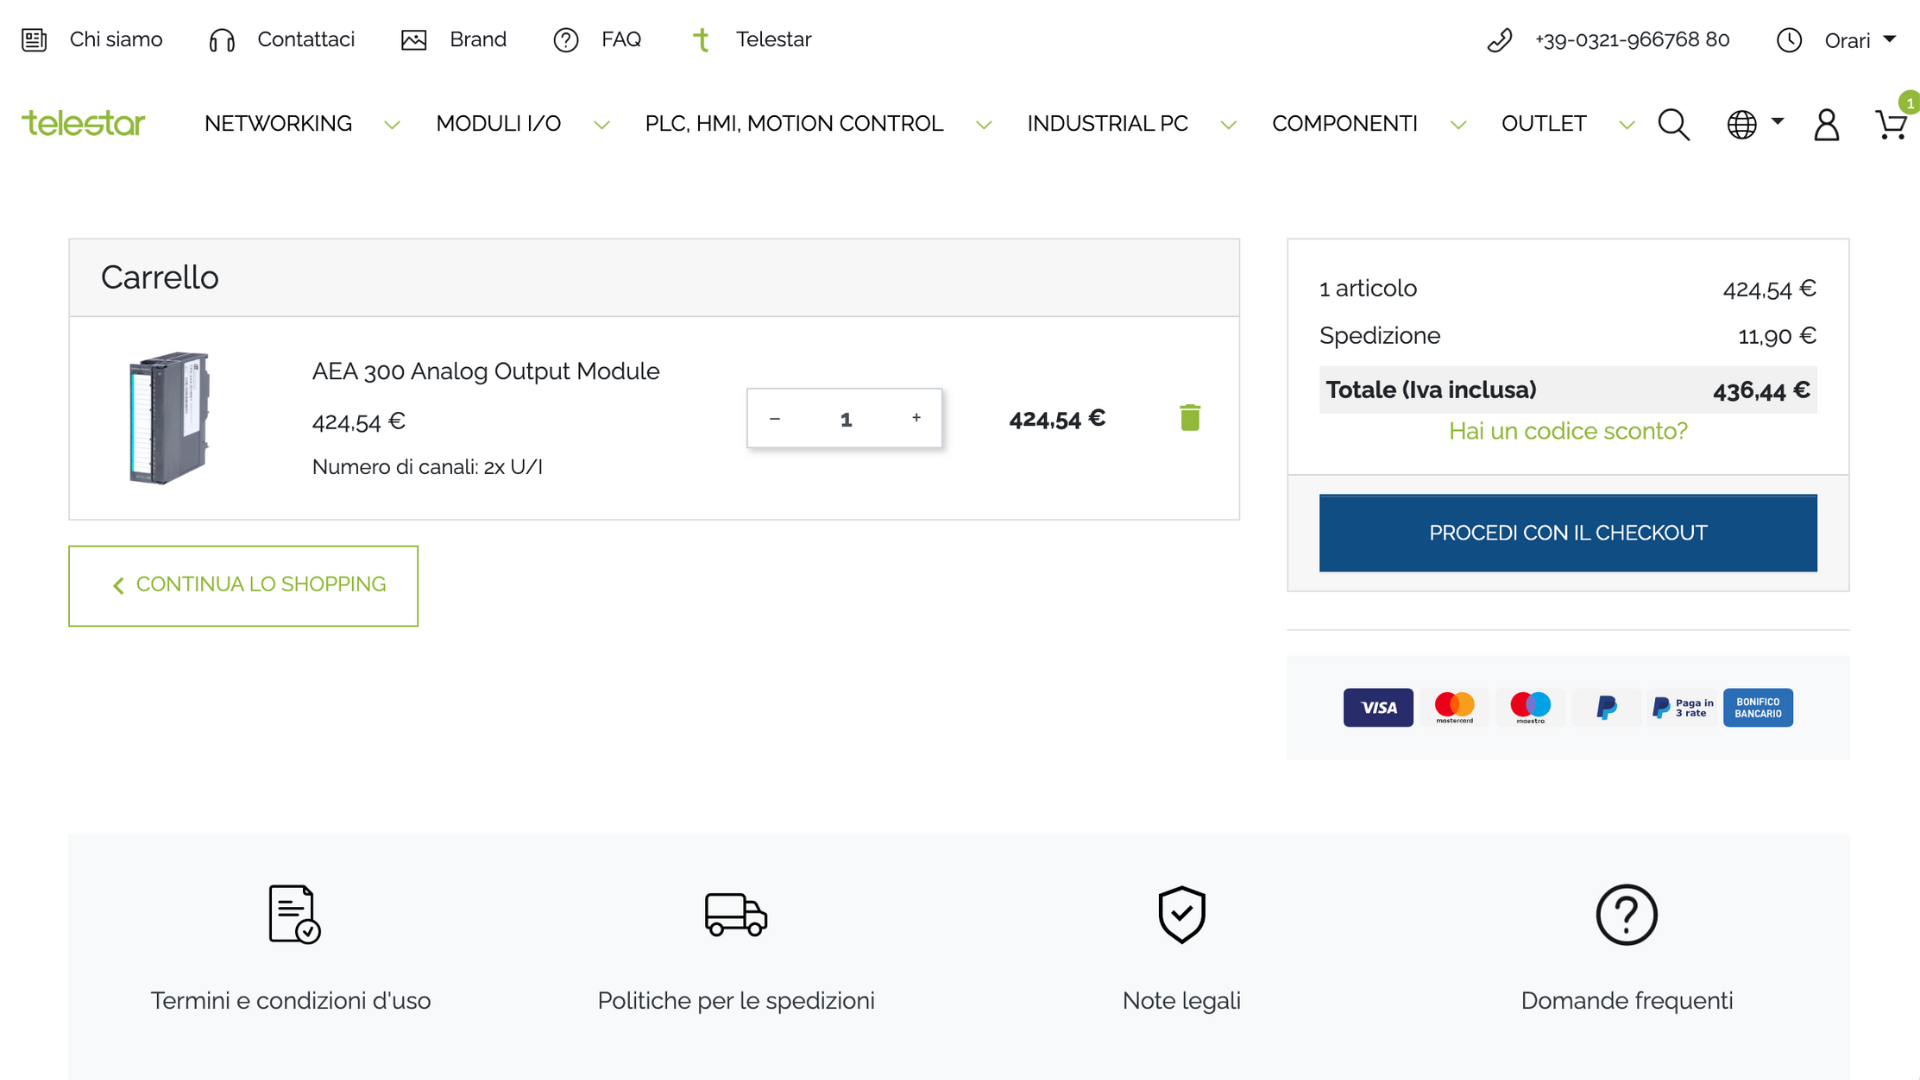Open the search magnifier icon
Viewport: 1920px width, 1080px height.
(x=1673, y=125)
